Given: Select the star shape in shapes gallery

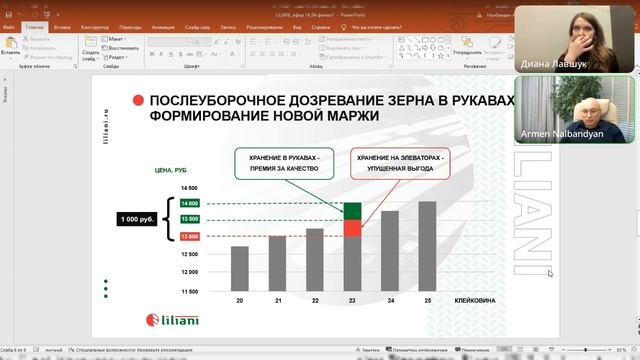Looking at the screenshot, I should (x=441, y=56).
